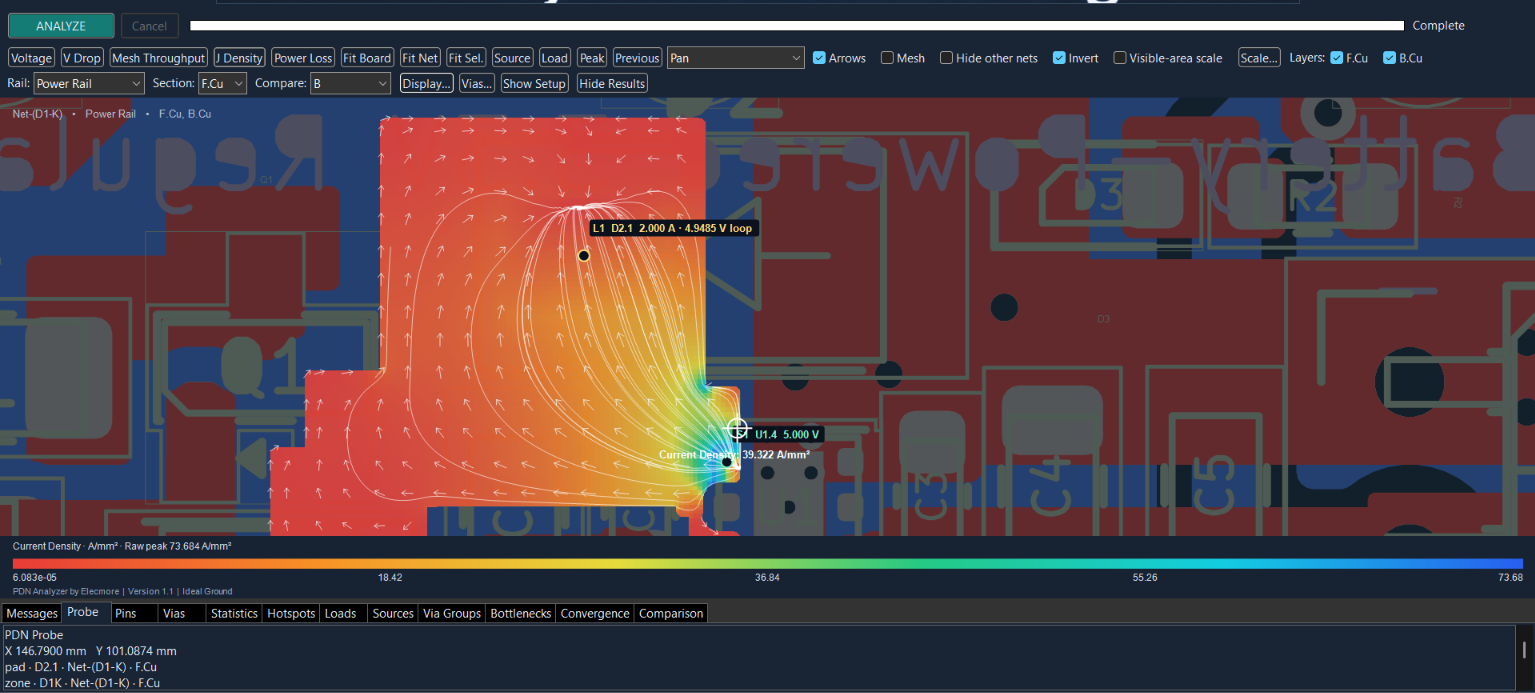Image resolution: width=1535 pixels, height=693 pixels.
Task: Open the Section dropdown showing F.Cu
Action: click(222, 84)
